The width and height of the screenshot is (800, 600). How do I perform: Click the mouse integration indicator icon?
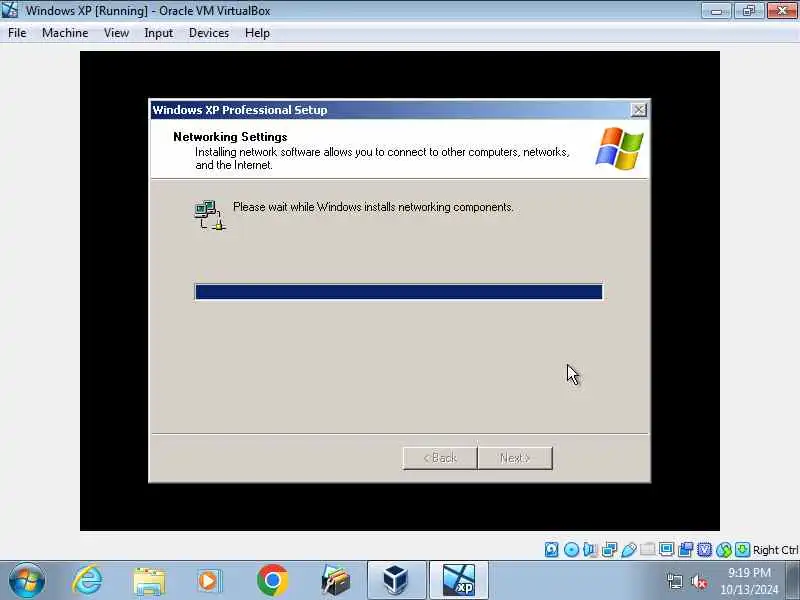(723, 549)
